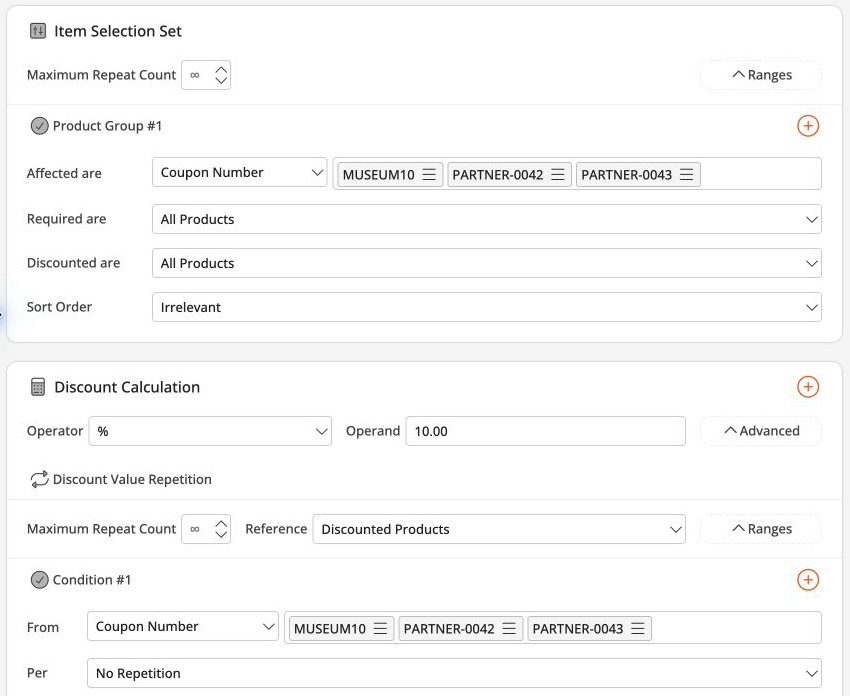Click the Operand 10.00 input field

click(545, 431)
